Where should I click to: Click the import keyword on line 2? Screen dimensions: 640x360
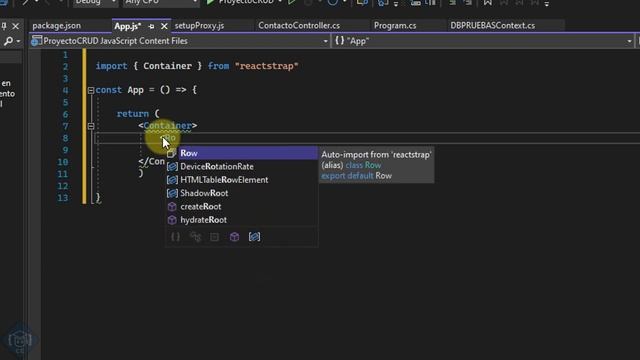pyautogui.click(x=111, y=66)
